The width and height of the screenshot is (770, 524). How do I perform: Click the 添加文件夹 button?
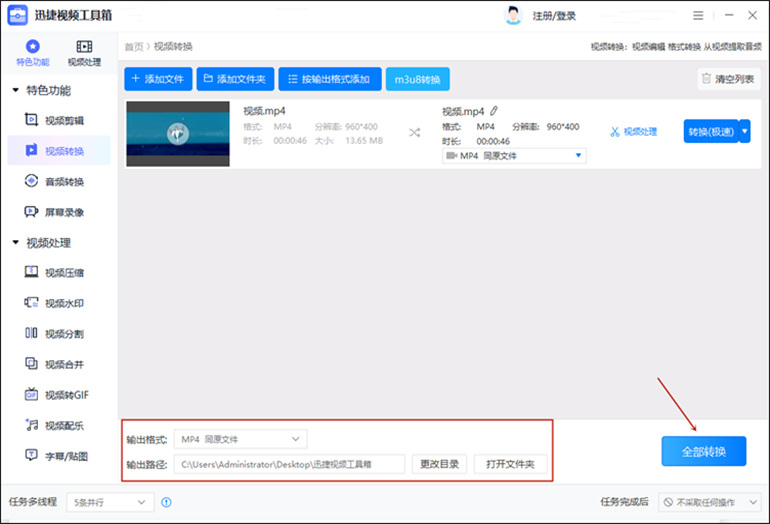[x=235, y=79]
